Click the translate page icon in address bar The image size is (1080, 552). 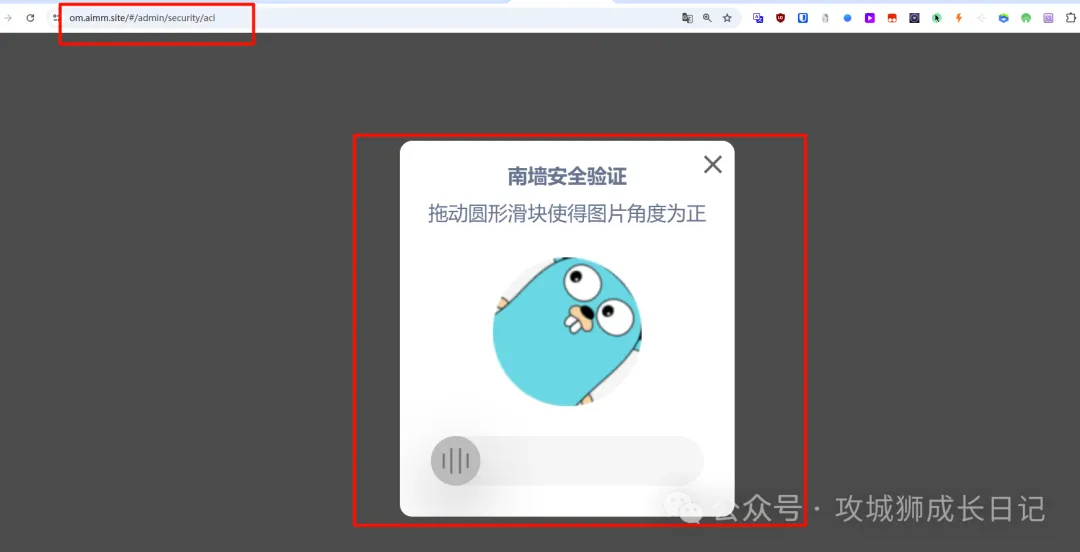point(687,18)
